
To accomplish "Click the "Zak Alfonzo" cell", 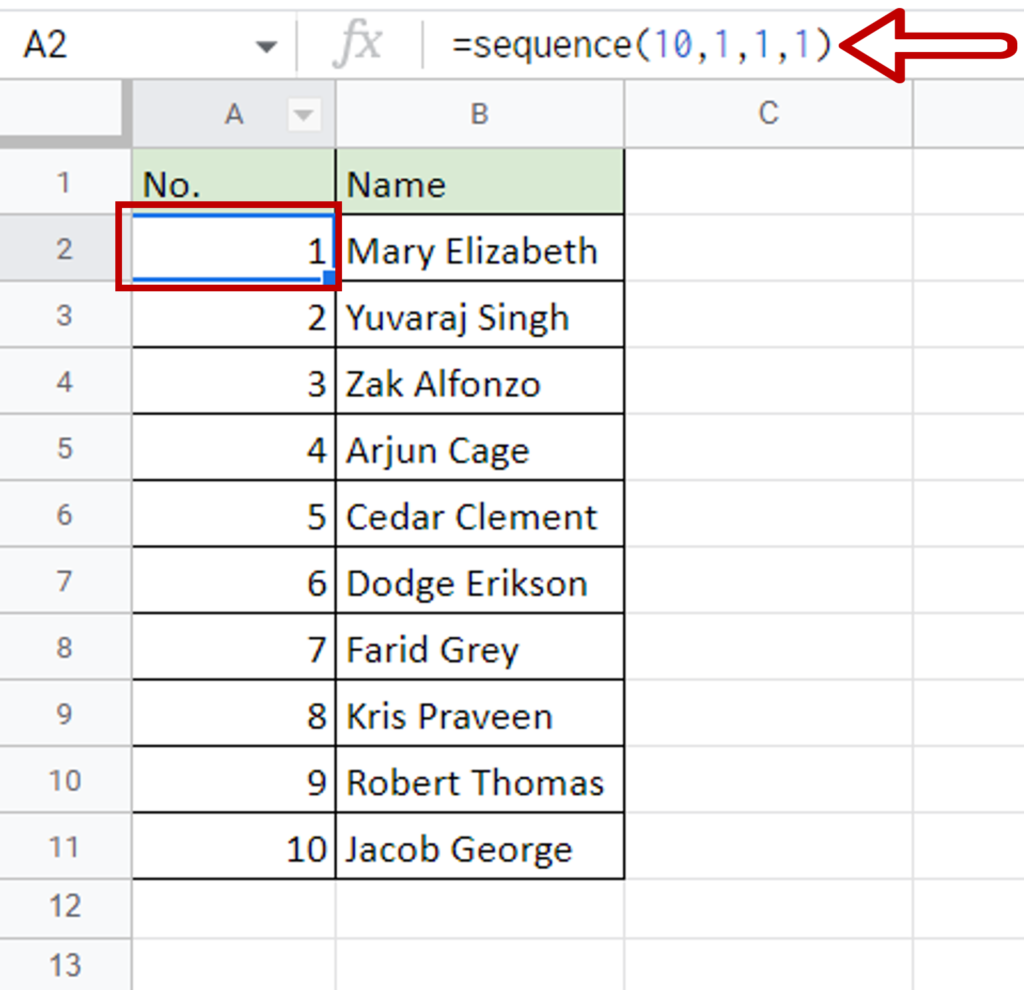I will point(480,381).
